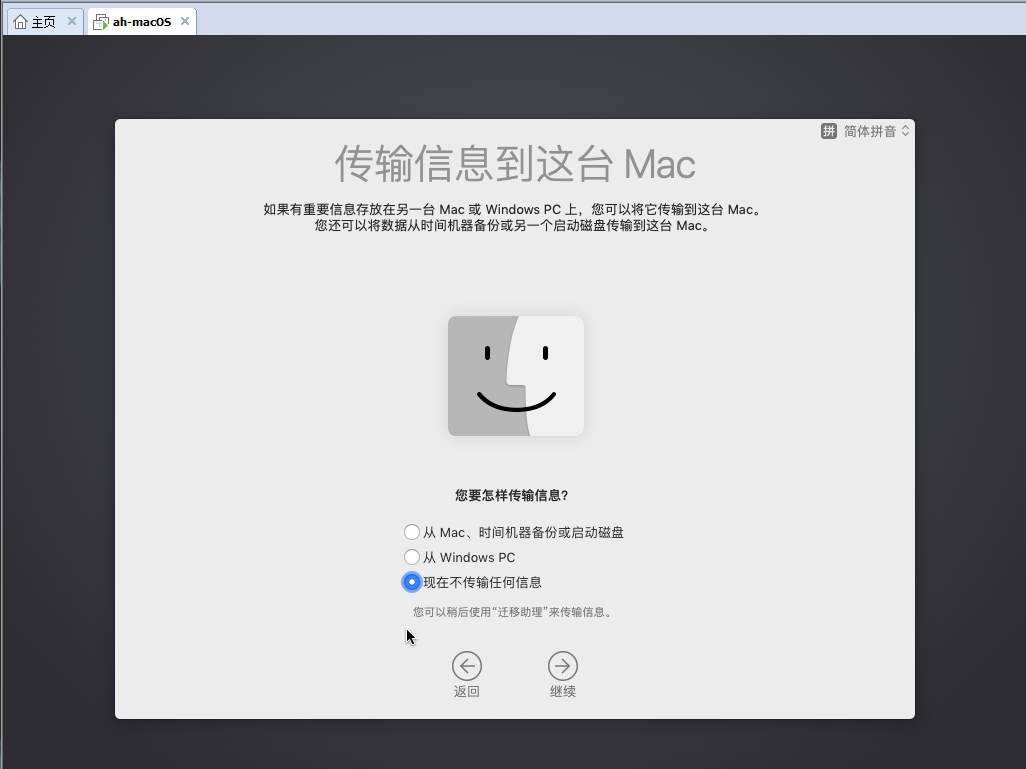1026x769 pixels.
Task: Click the home icon in the 主页 tab
Action: (20, 21)
